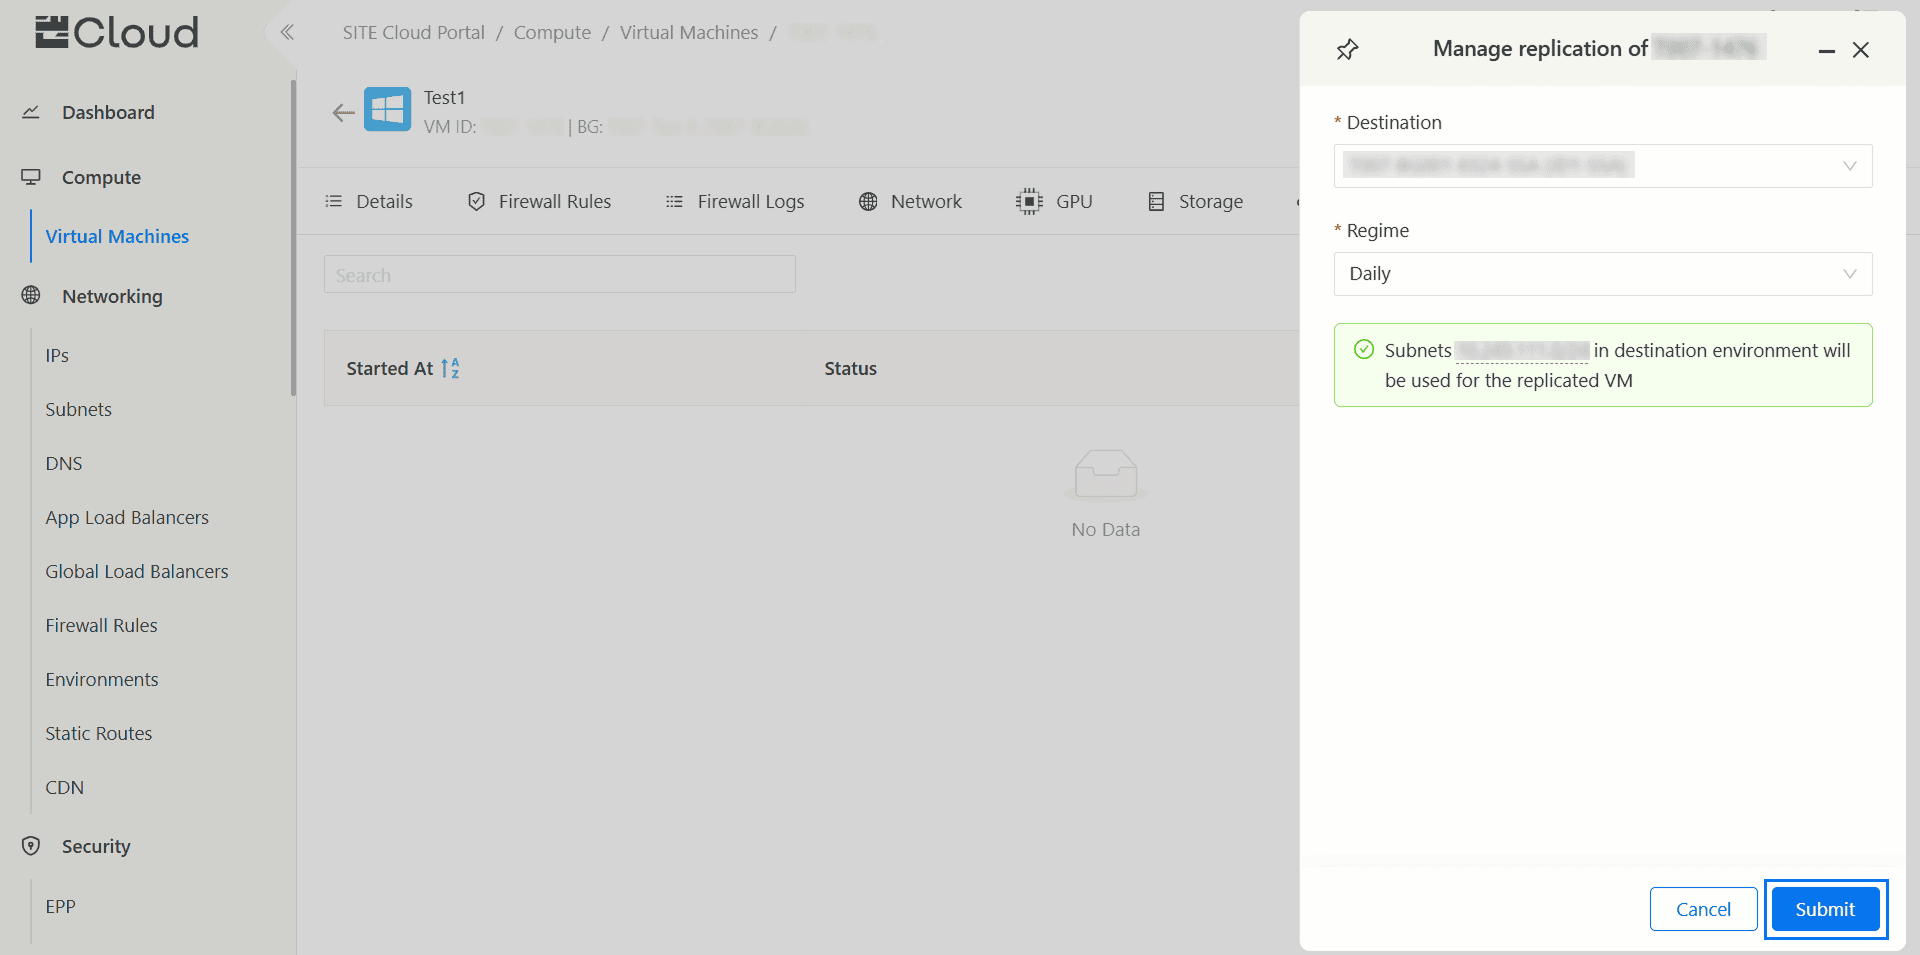Open Subnets in the Networking menu
The image size is (1920, 955).
click(x=78, y=409)
